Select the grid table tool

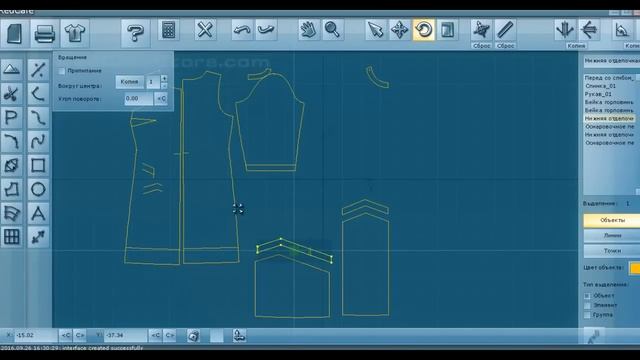pyautogui.click(x=12, y=237)
